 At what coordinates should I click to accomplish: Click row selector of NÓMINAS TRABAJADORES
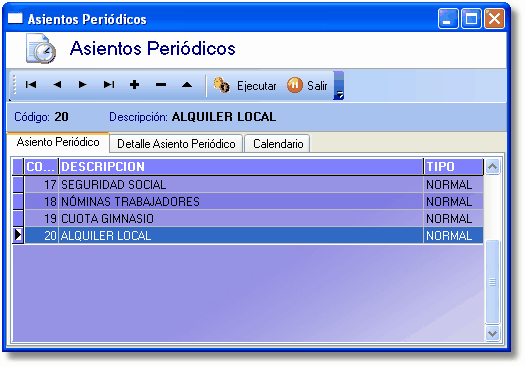18,202
